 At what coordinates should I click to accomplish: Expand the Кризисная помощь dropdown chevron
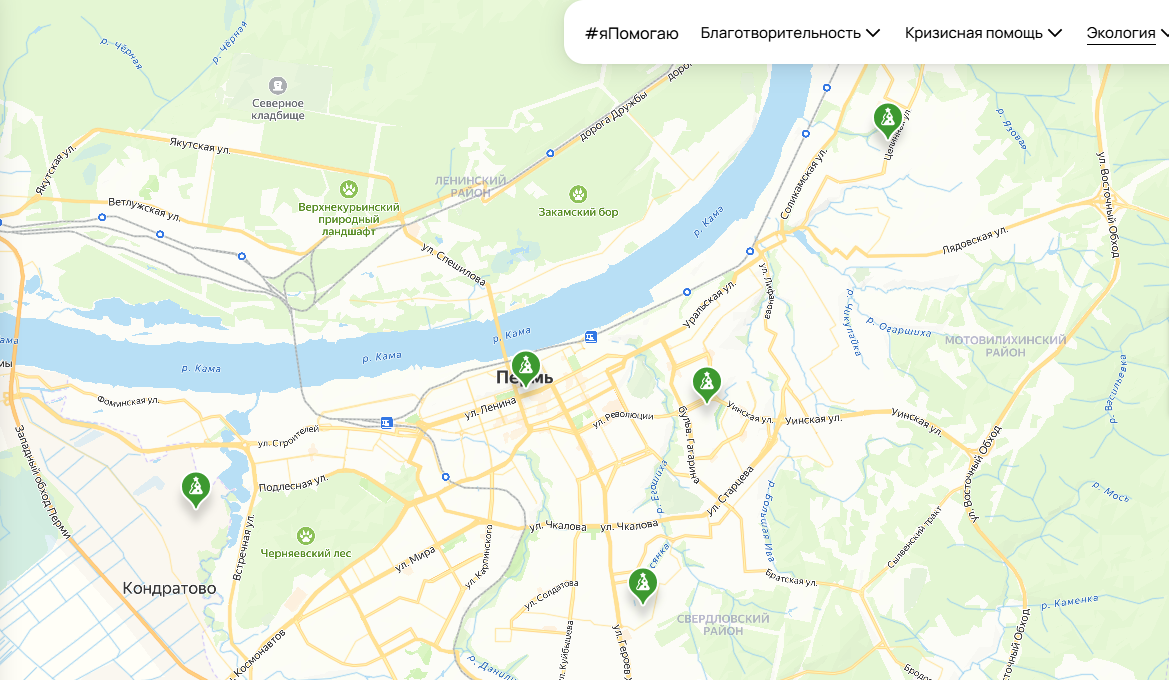point(1054,33)
